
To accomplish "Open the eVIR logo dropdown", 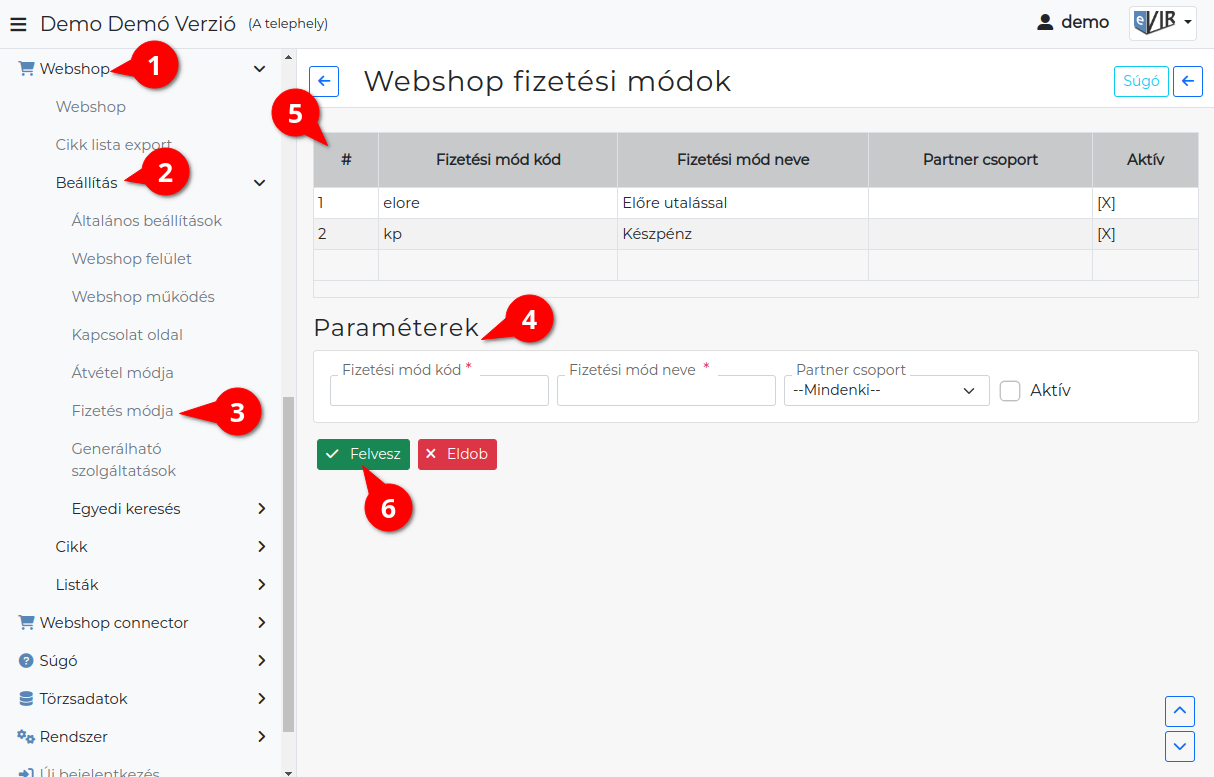I will pyautogui.click(x=1163, y=22).
